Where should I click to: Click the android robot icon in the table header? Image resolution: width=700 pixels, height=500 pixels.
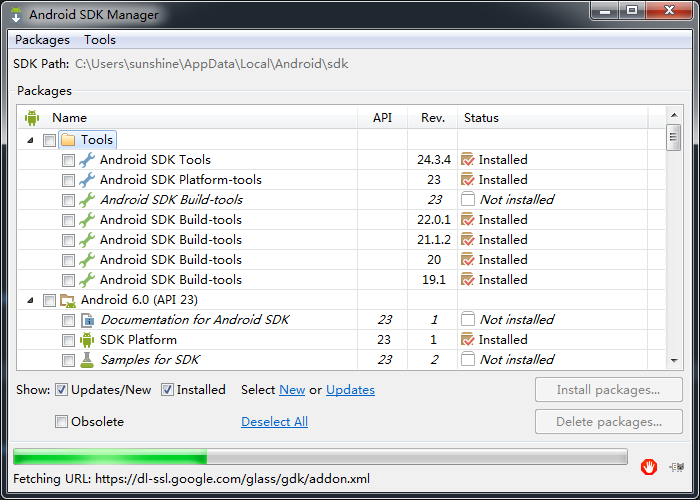32,118
